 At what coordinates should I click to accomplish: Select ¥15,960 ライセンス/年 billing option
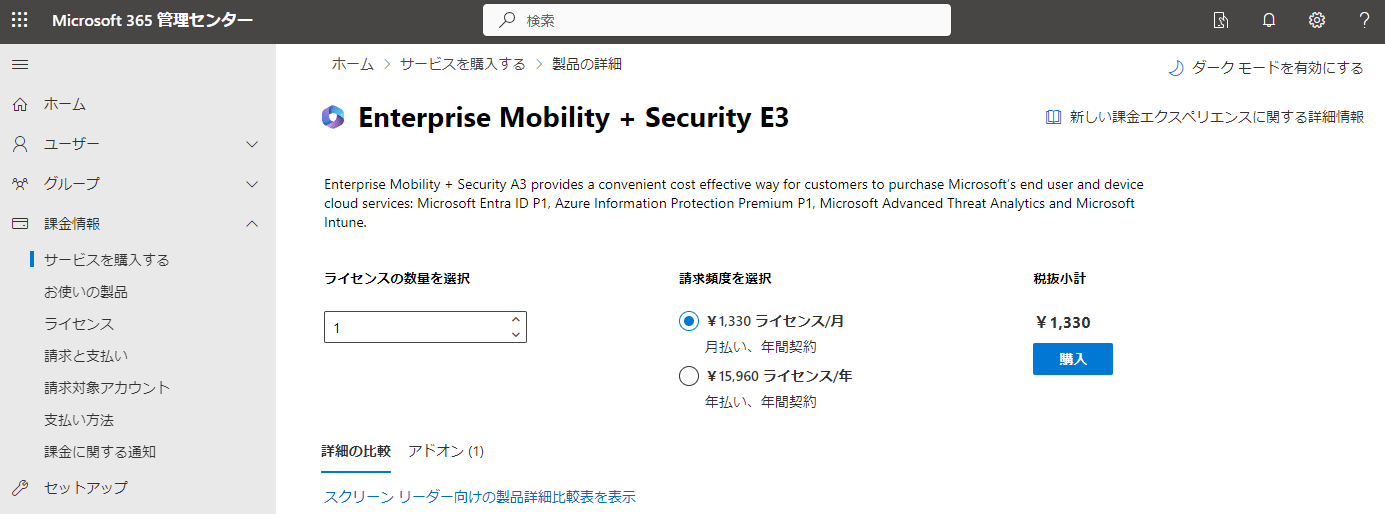click(688, 376)
